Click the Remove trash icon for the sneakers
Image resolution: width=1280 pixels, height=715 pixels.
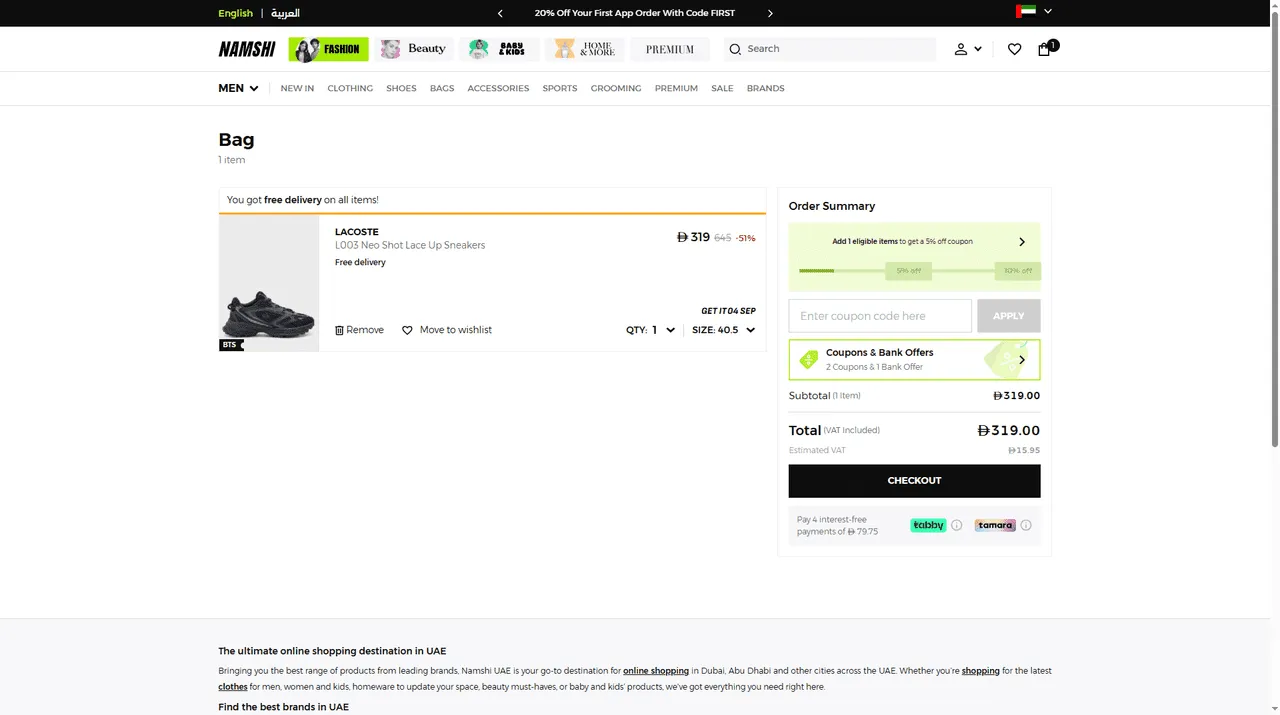tap(339, 329)
